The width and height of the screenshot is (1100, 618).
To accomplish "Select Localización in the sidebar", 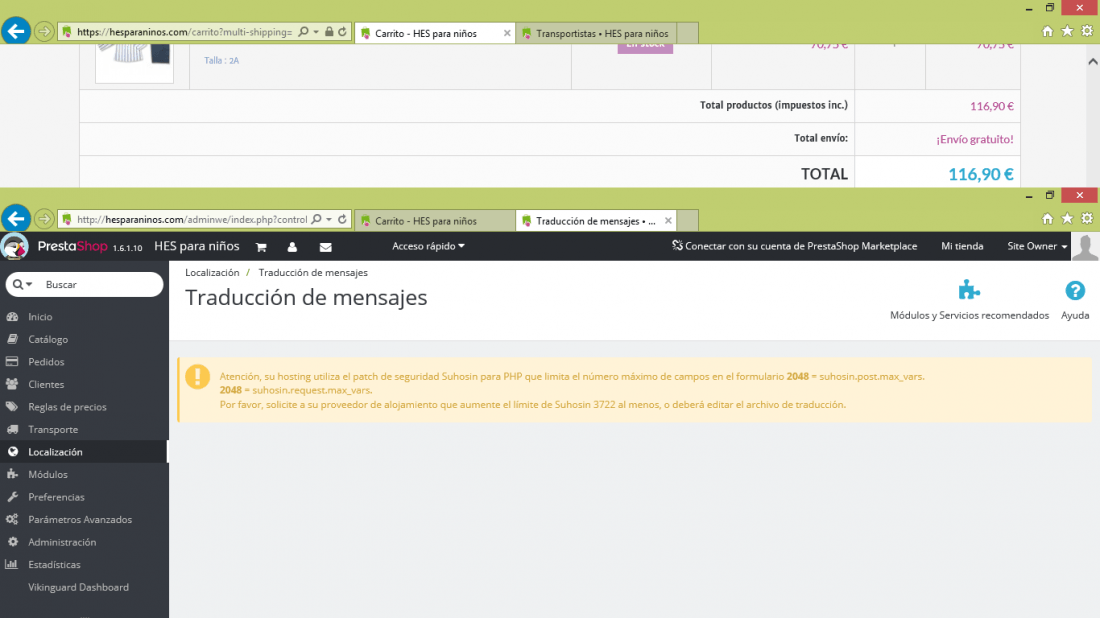I will (x=84, y=452).
